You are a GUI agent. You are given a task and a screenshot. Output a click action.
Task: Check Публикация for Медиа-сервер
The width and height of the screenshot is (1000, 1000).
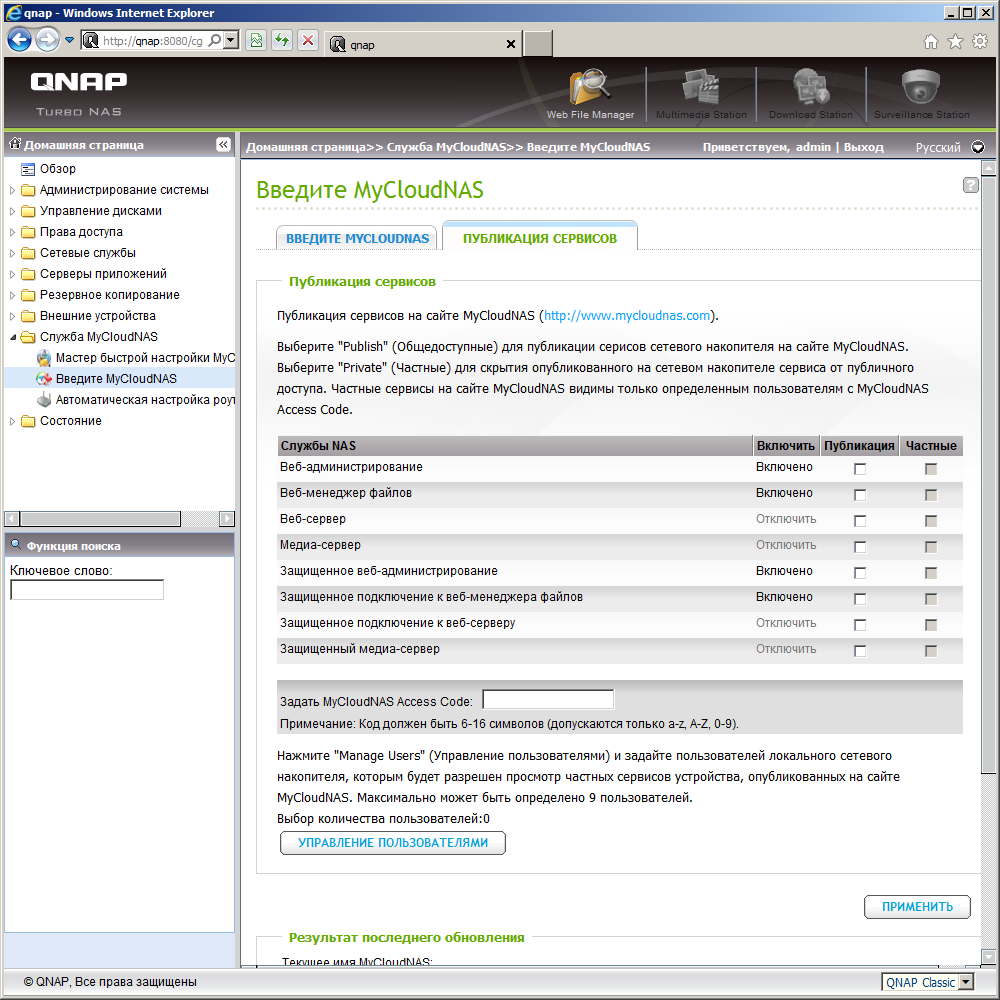click(x=860, y=547)
